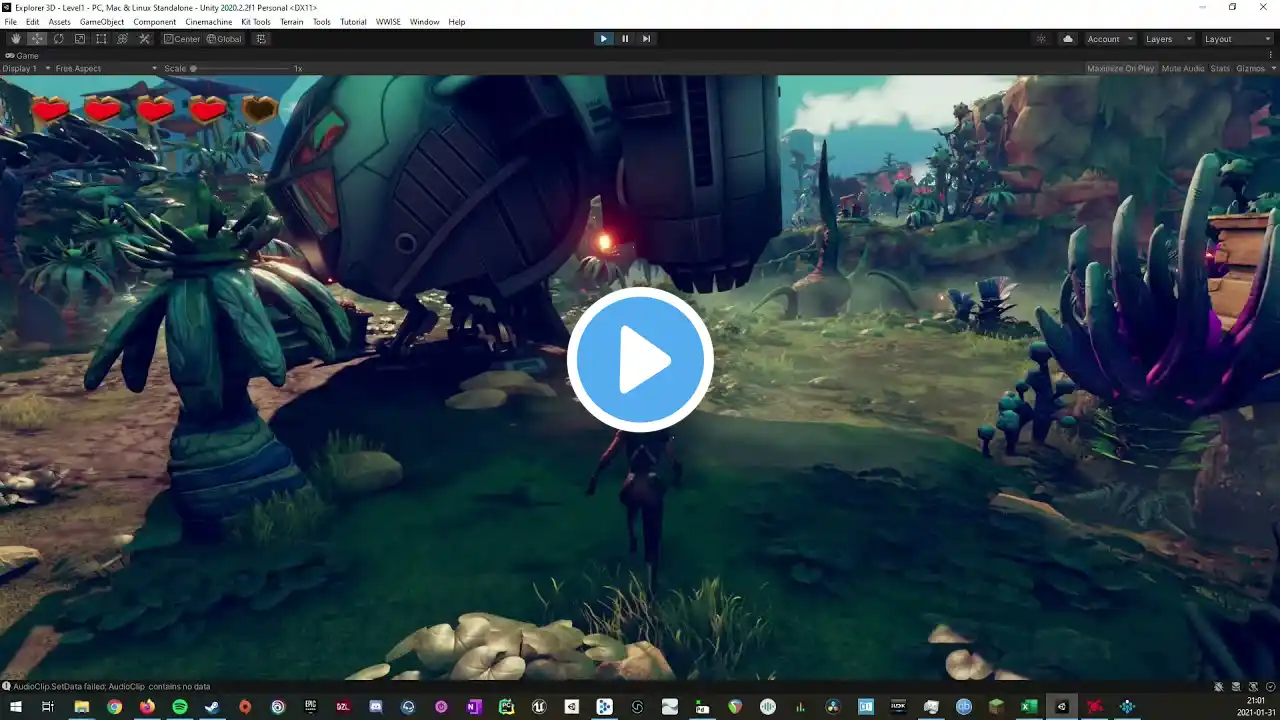Click the Game view Scale slider
The height and width of the screenshot is (720, 1280).
(240, 68)
